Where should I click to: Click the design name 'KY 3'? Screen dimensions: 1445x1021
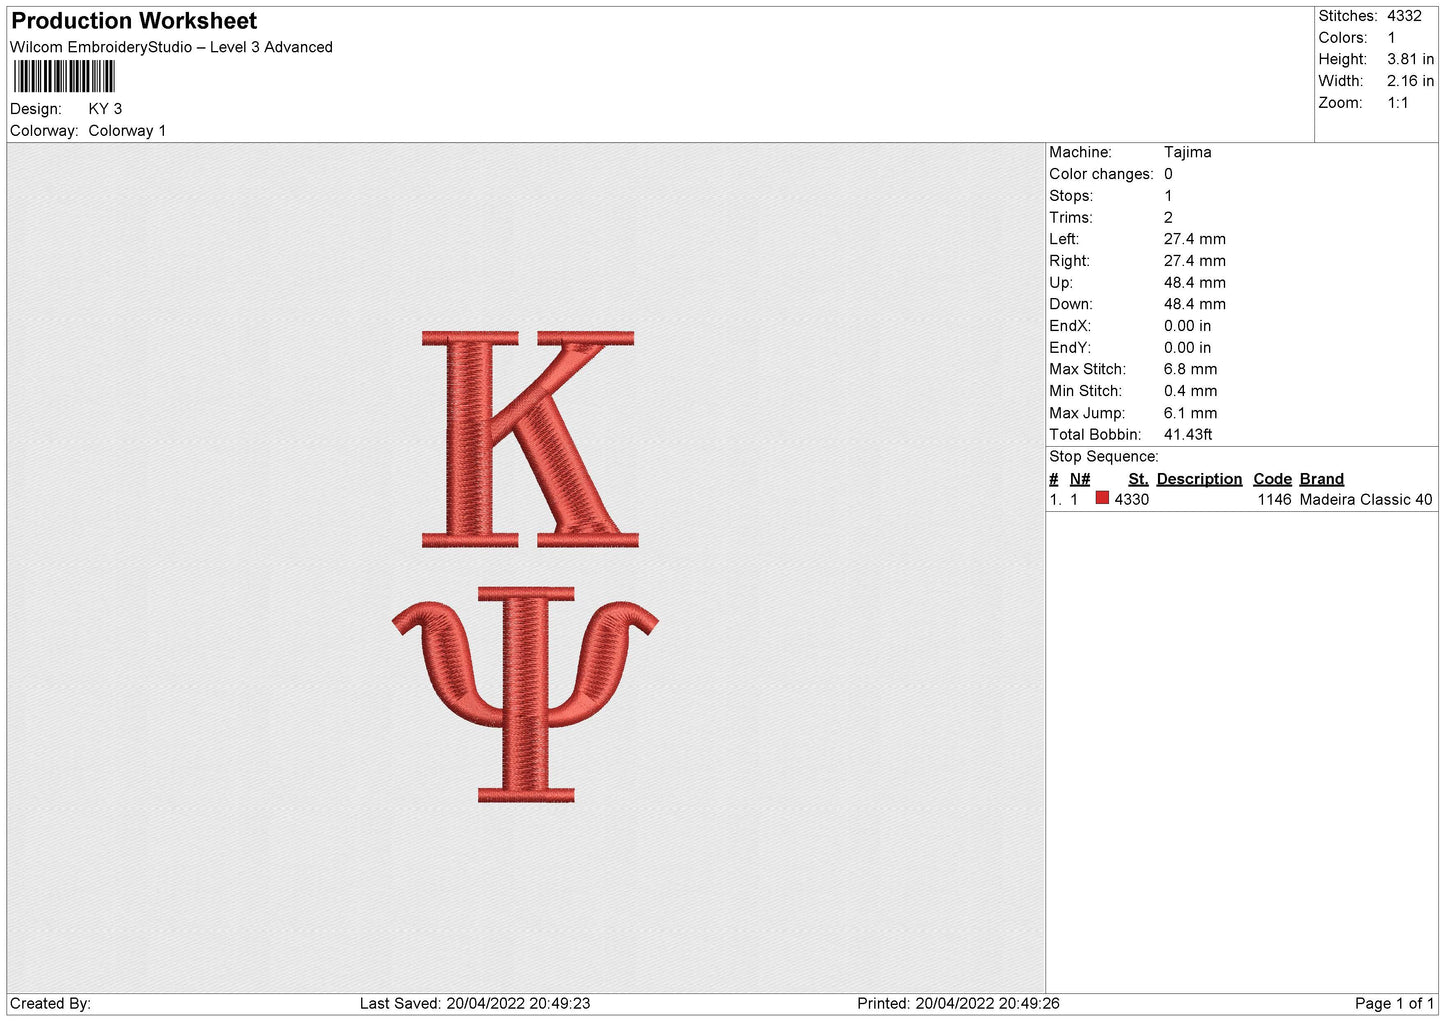tap(105, 109)
